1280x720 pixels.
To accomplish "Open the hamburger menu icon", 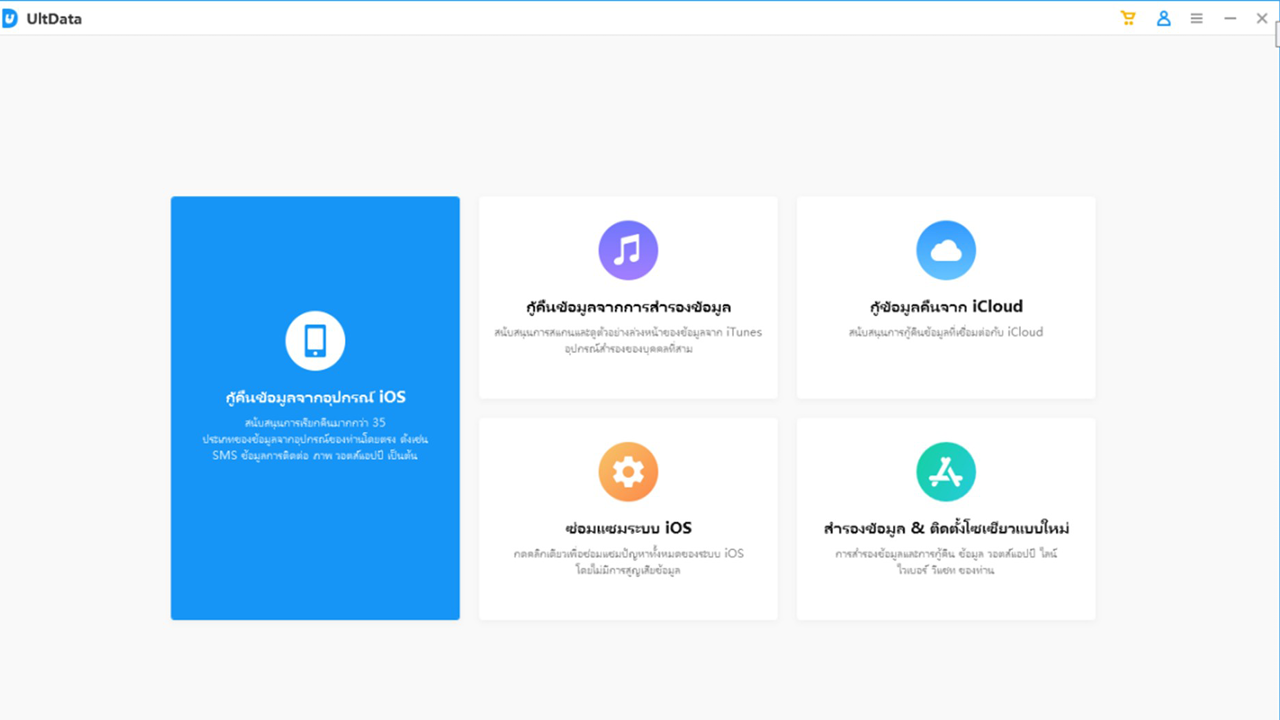I will pyautogui.click(x=1196, y=18).
